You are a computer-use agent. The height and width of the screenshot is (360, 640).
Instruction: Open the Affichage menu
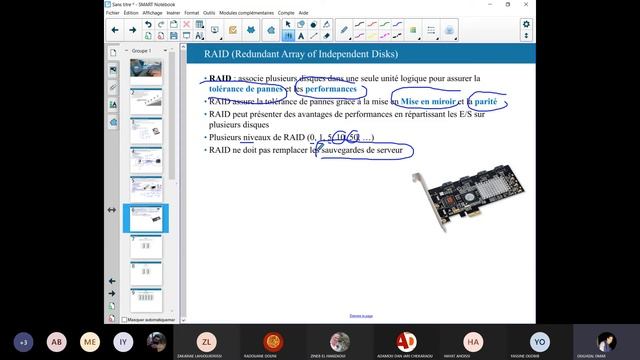152,13
